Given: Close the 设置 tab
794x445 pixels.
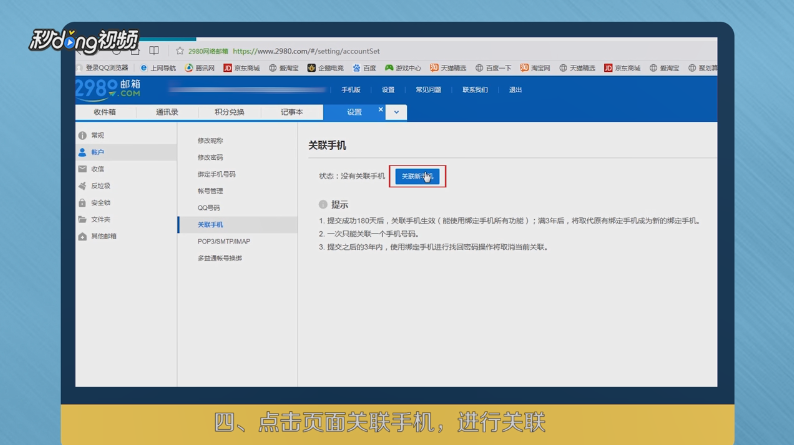Looking at the screenshot, I should [381, 109].
